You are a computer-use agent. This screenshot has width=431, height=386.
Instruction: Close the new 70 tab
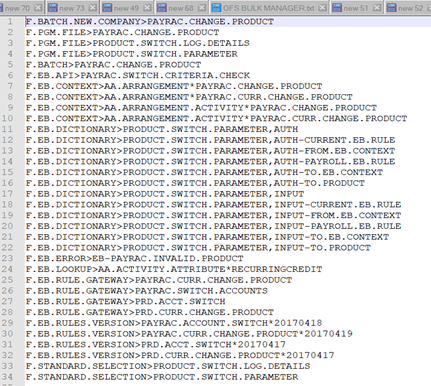point(38,8)
